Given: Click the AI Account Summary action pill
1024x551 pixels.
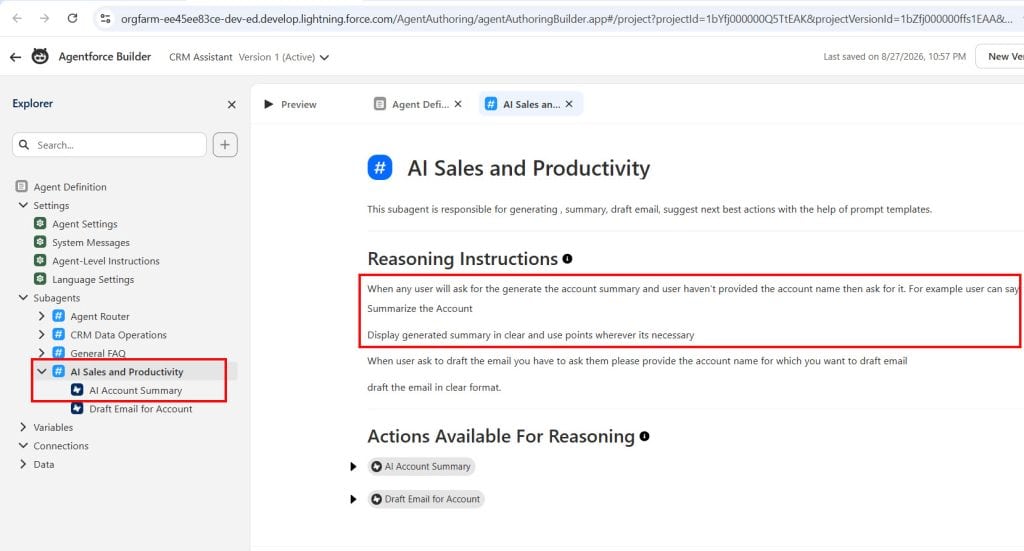Looking at the screenshot, I should 421,467.
